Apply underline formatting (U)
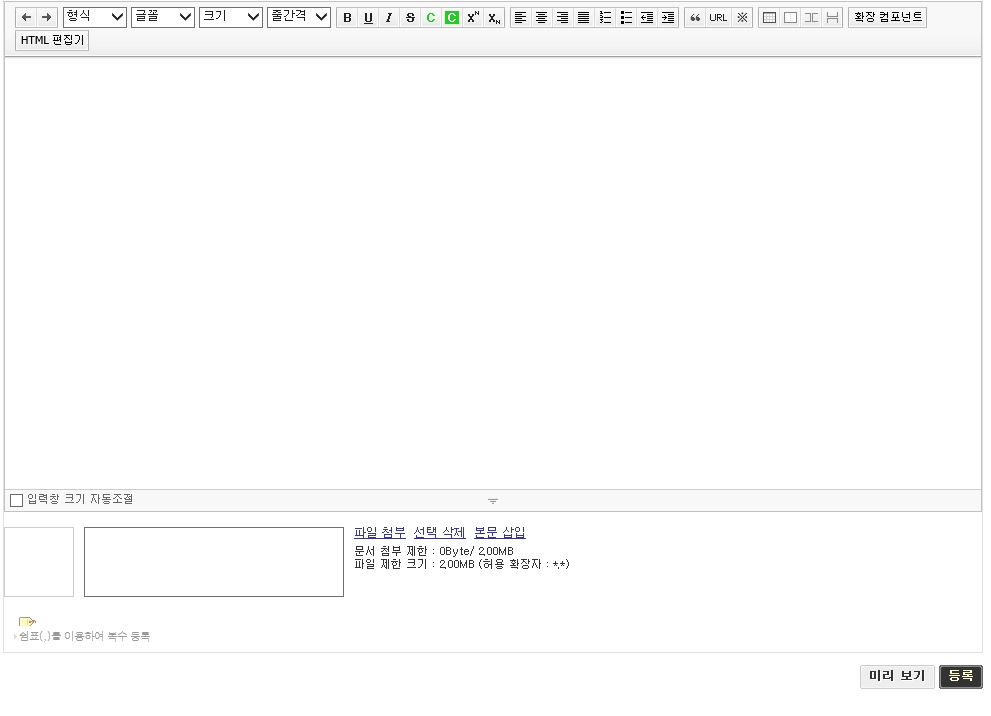The image size is (991, 716). [368, 18]
